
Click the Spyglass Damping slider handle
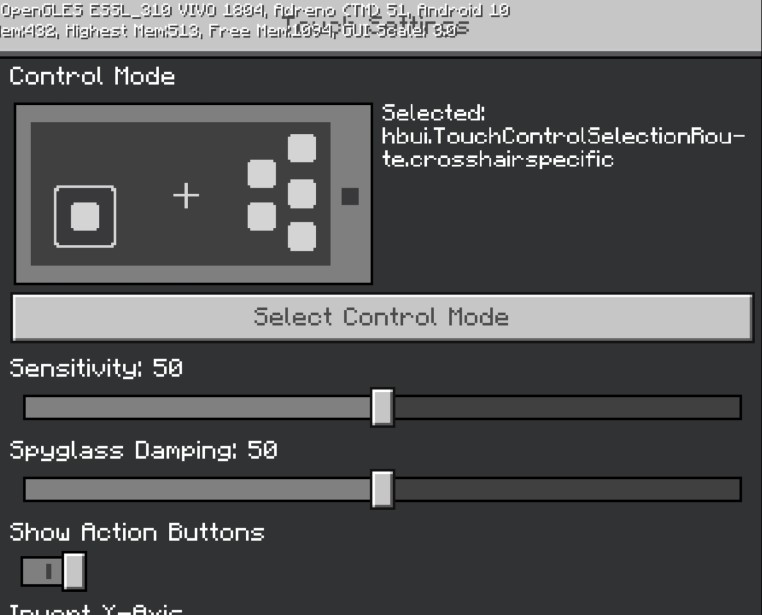(382, 489)
